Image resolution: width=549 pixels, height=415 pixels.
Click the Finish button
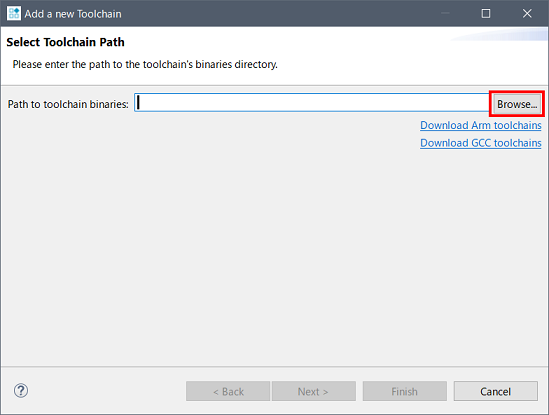point(405,391)
